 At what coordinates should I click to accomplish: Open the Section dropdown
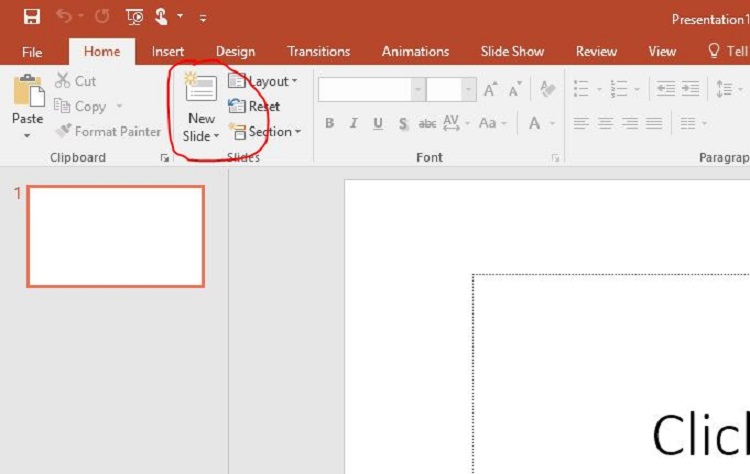[265, 132]
